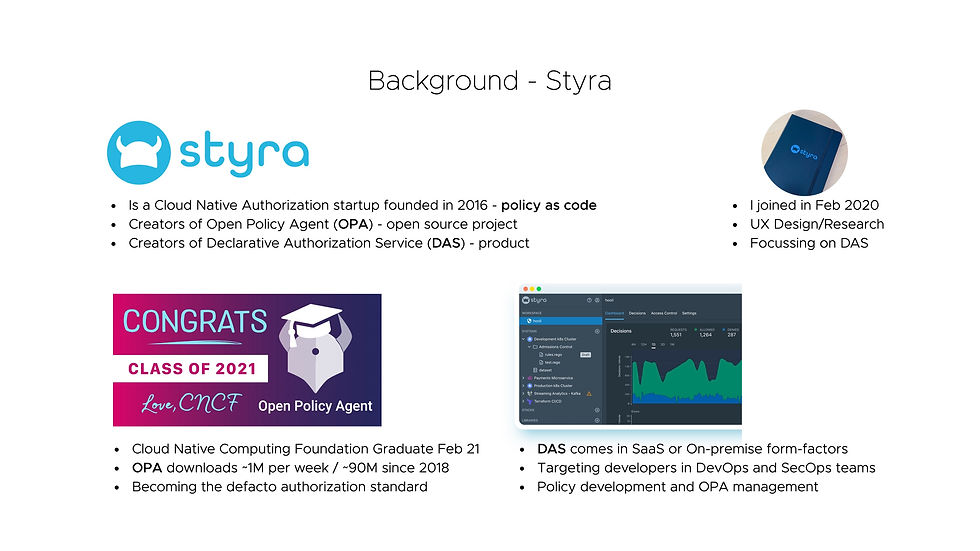Click the add icon next to the Libraries heading

pyautogui.click(x=597, y=420)
